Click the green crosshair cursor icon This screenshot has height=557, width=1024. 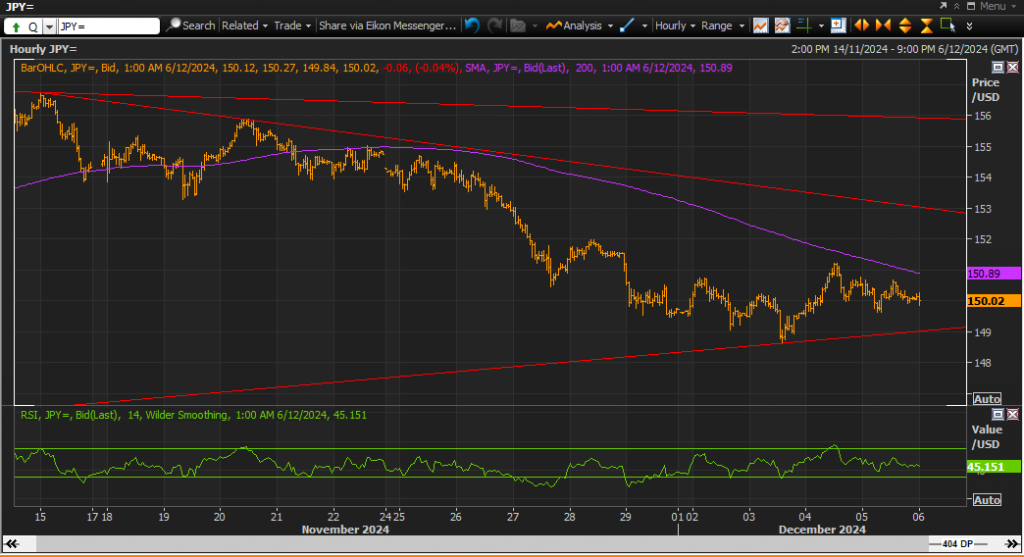(x=804, y=25)
